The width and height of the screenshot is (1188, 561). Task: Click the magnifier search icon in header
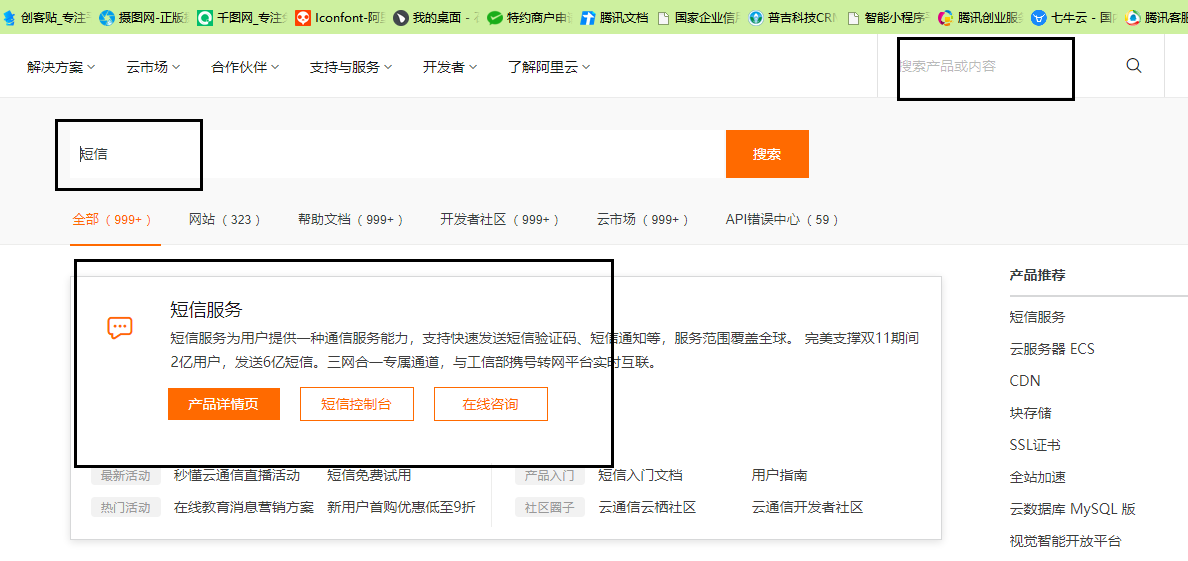(1133, 65)
